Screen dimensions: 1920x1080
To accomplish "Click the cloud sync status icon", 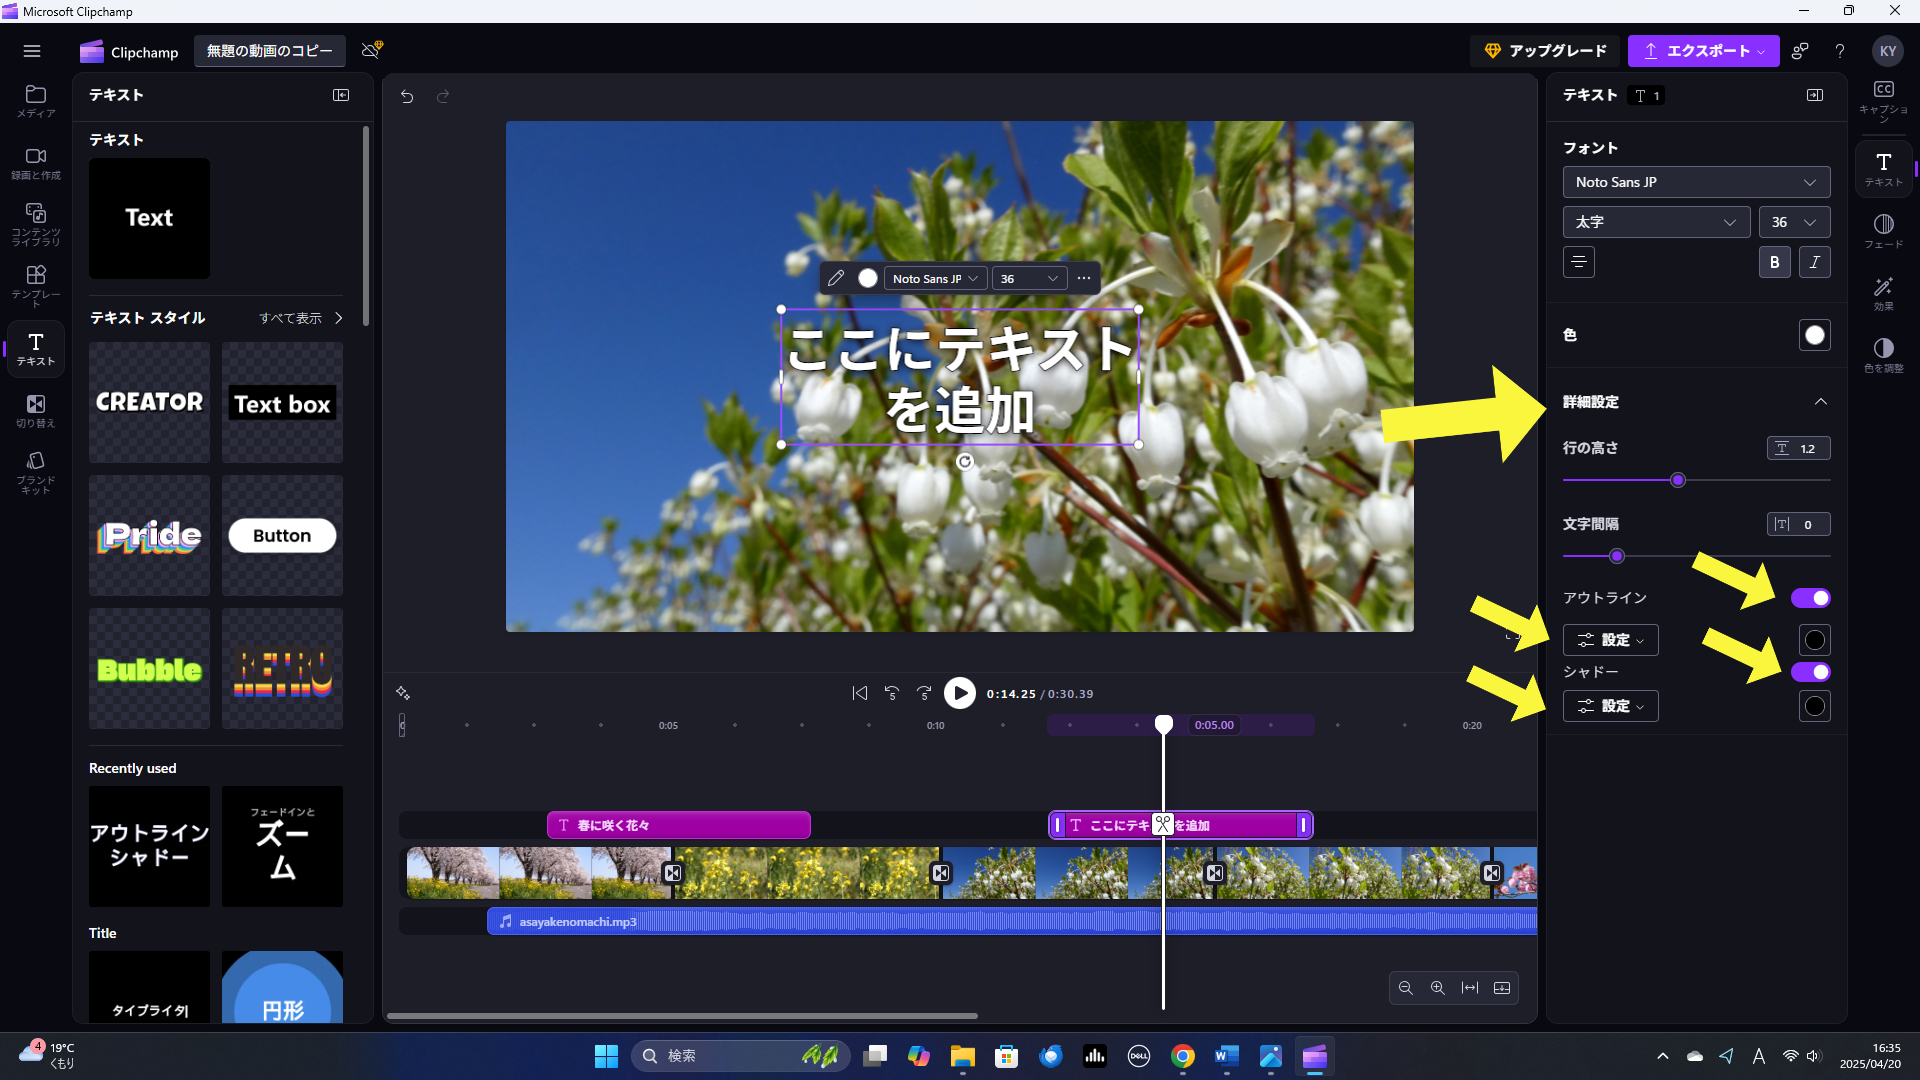I will click(x=372, y=50).
